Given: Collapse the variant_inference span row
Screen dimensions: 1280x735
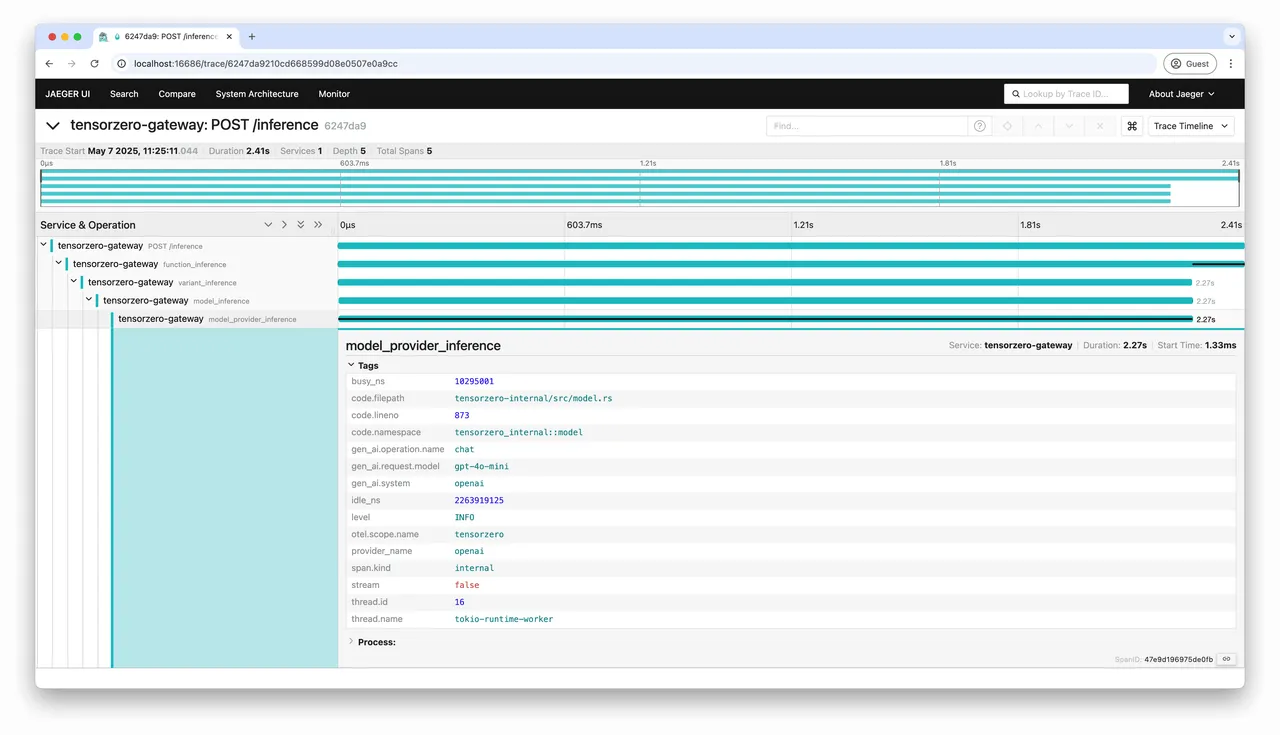Looking at the screenshot, I should (74, 282).
